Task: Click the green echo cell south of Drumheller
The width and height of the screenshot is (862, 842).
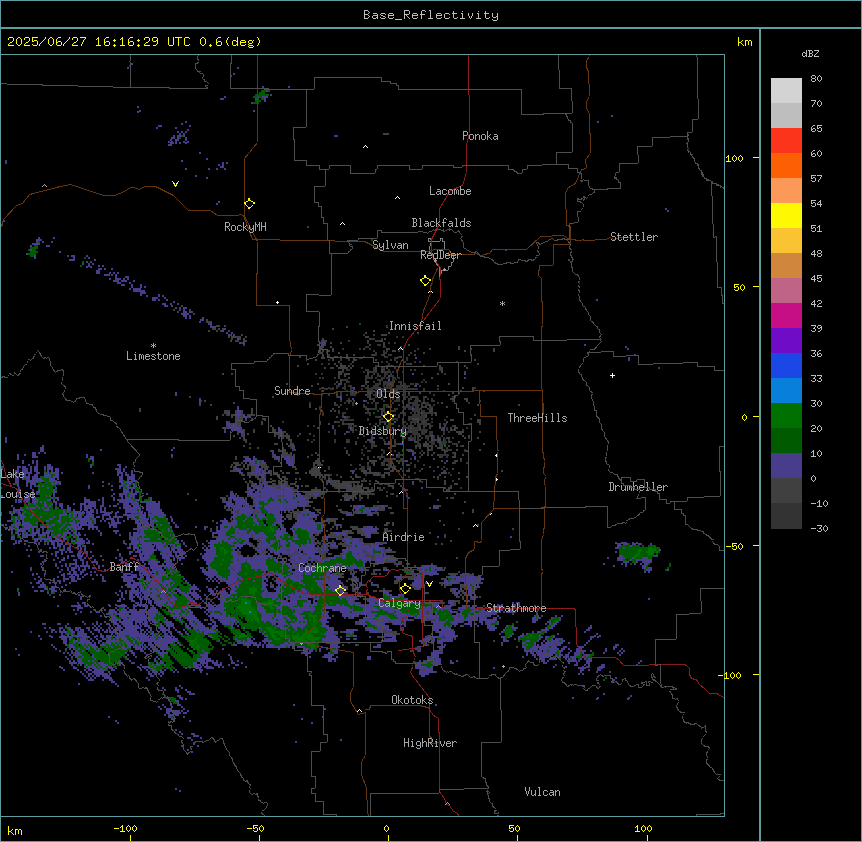Action: [638, 553]
